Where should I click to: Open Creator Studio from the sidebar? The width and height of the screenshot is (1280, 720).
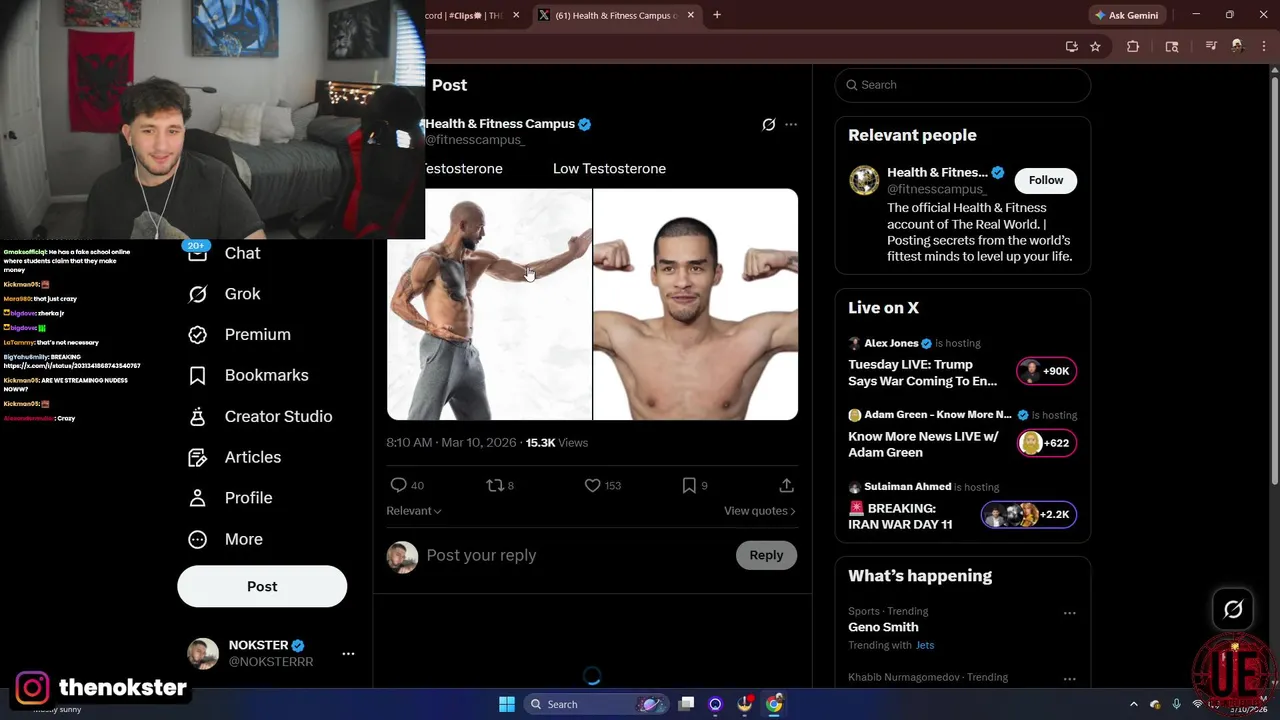261,416
